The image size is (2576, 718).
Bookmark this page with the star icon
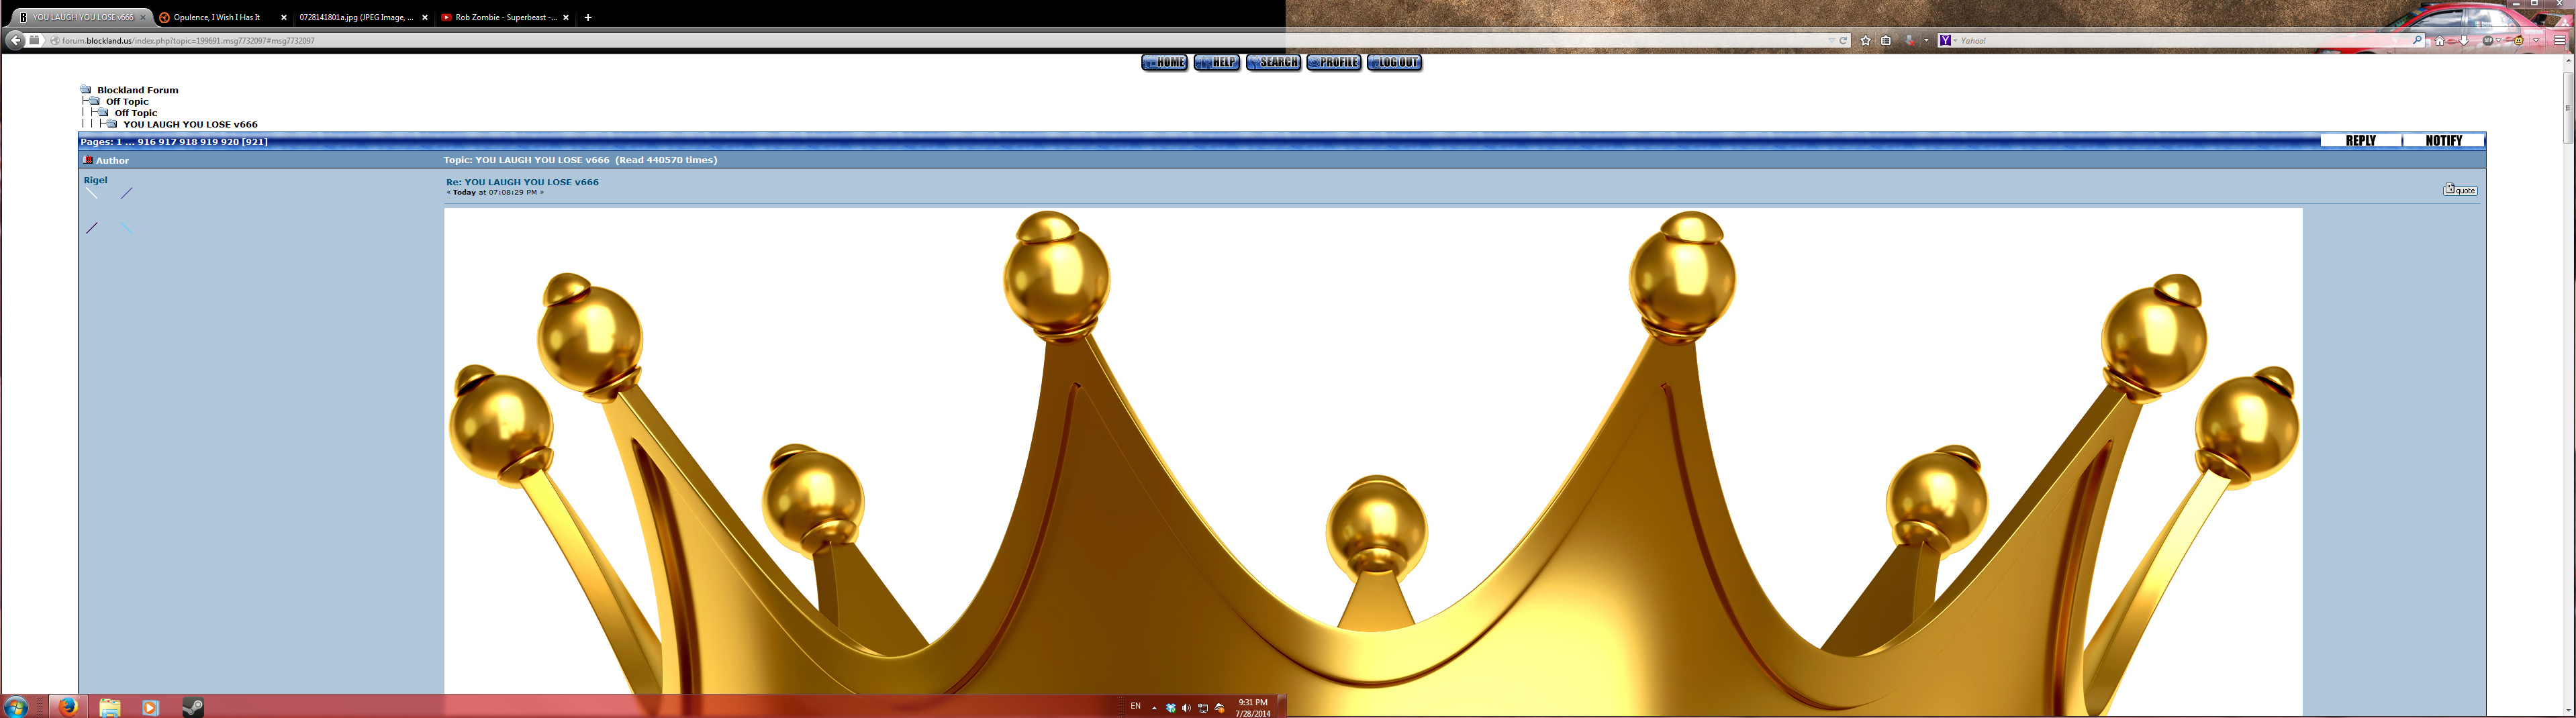pos(1866,41)
